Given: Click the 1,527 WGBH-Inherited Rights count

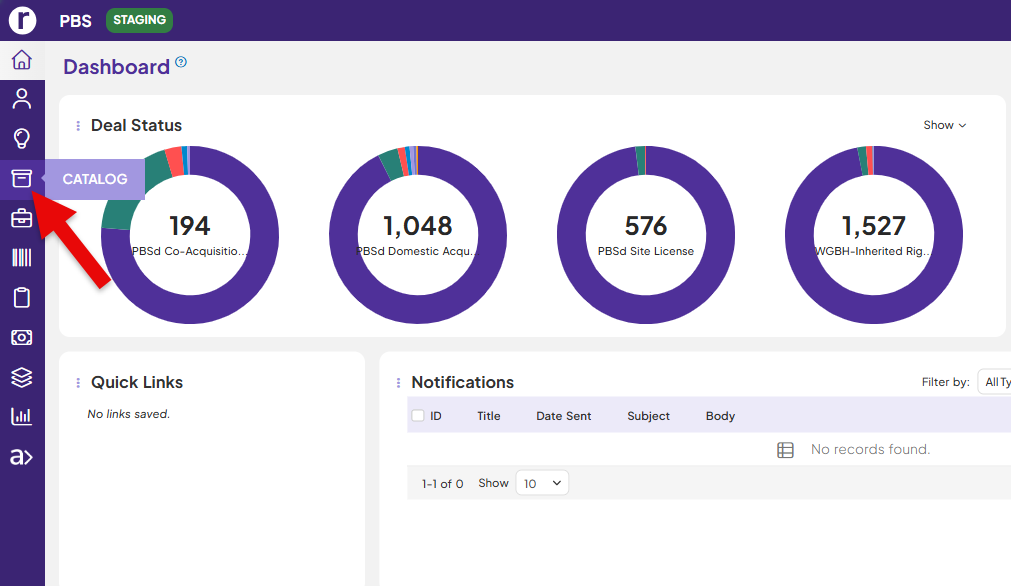Looking at the screenshot, I should [874, 226].
